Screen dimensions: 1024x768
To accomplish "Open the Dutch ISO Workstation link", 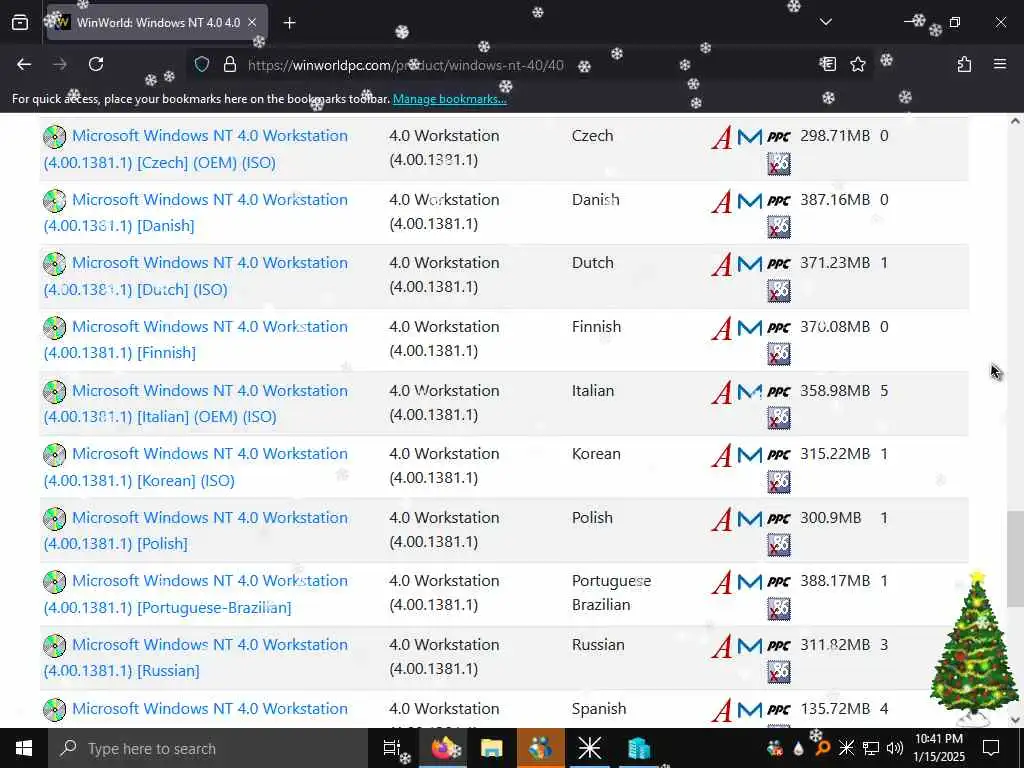I will click(195, 276).
